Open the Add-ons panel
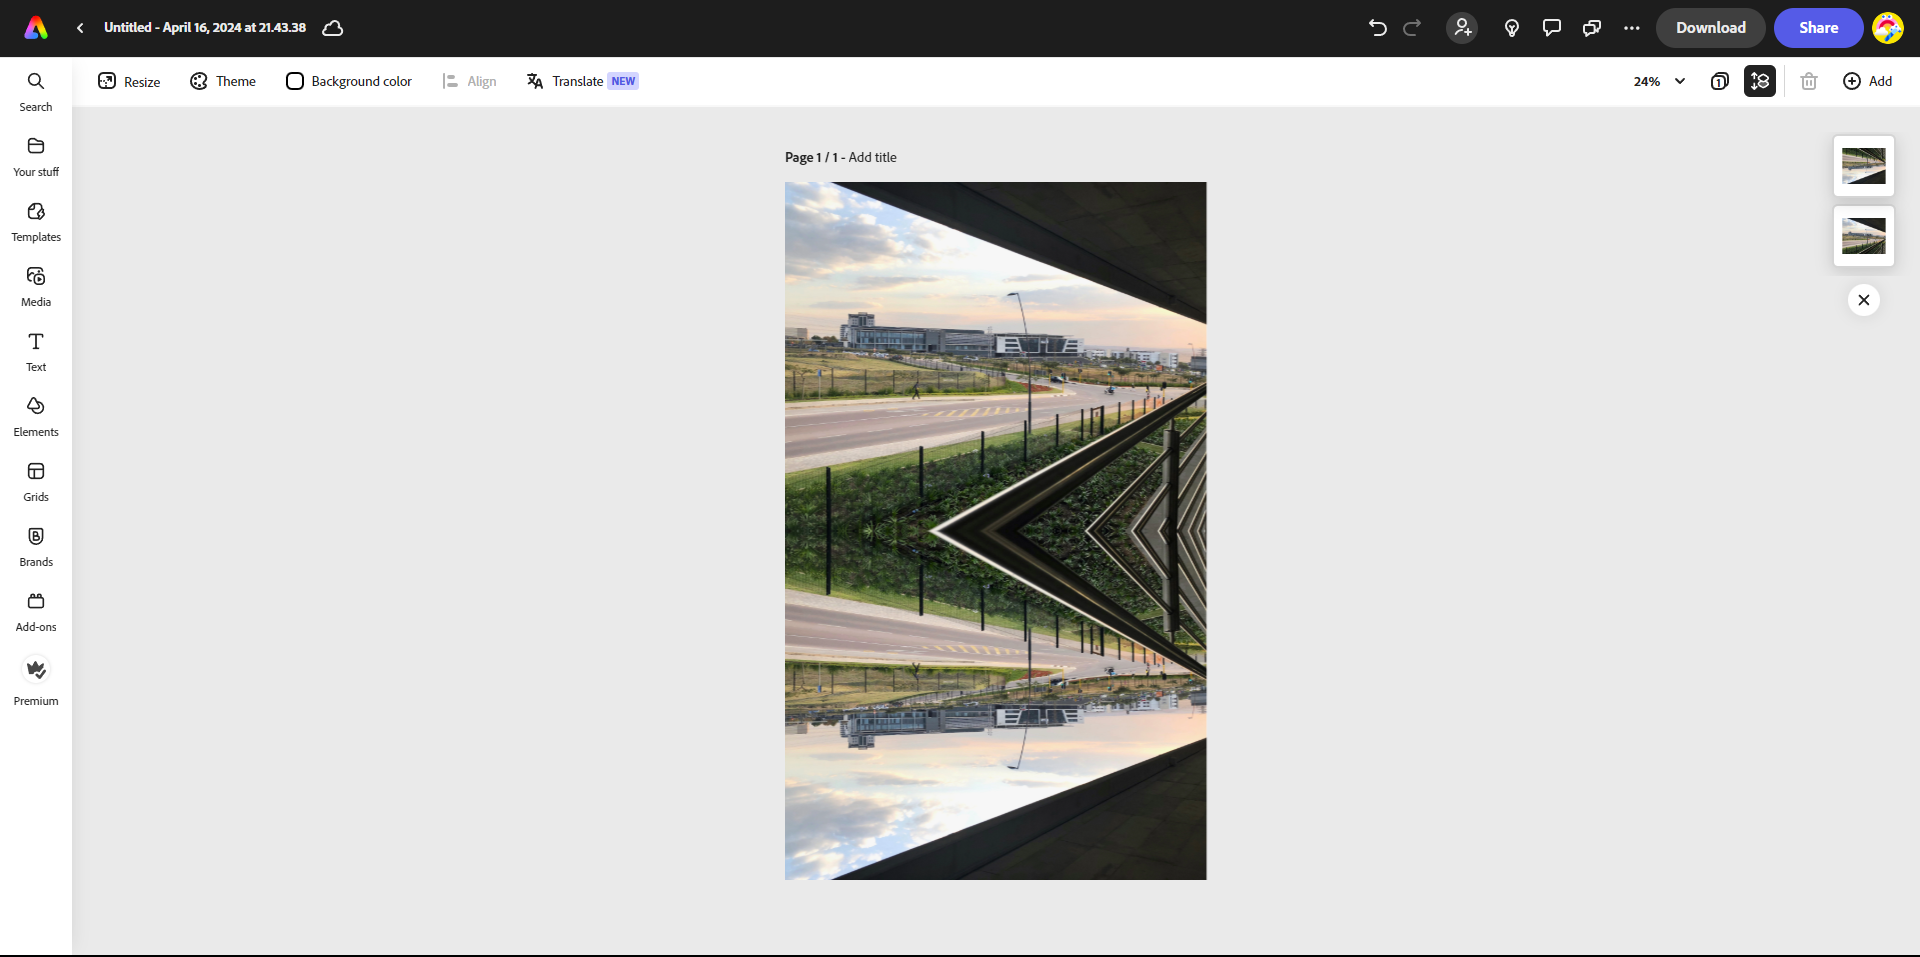The image size is (1920, 957). click(x=36, y=611)
